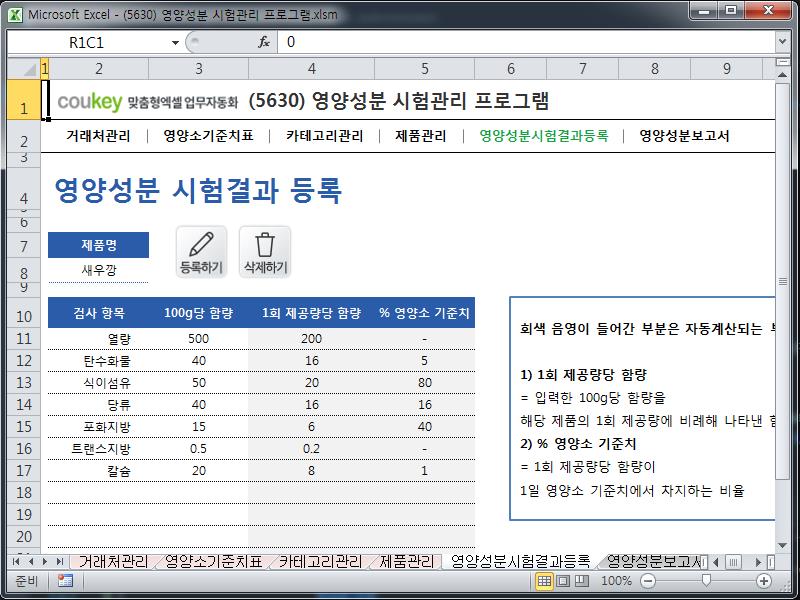800x600 pixels.
Task: Go to next sheet tab arrow
Action: click(x=45, y=562)
